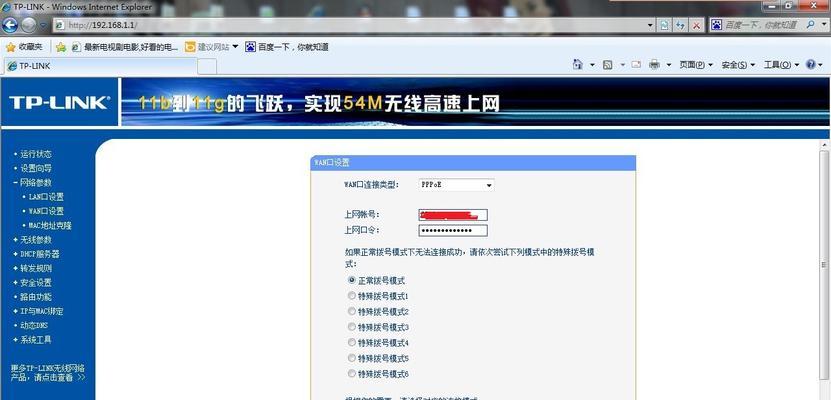Open the search provider dropdown arrow
This screenshot has height=400, width=831.
point(822,25)
